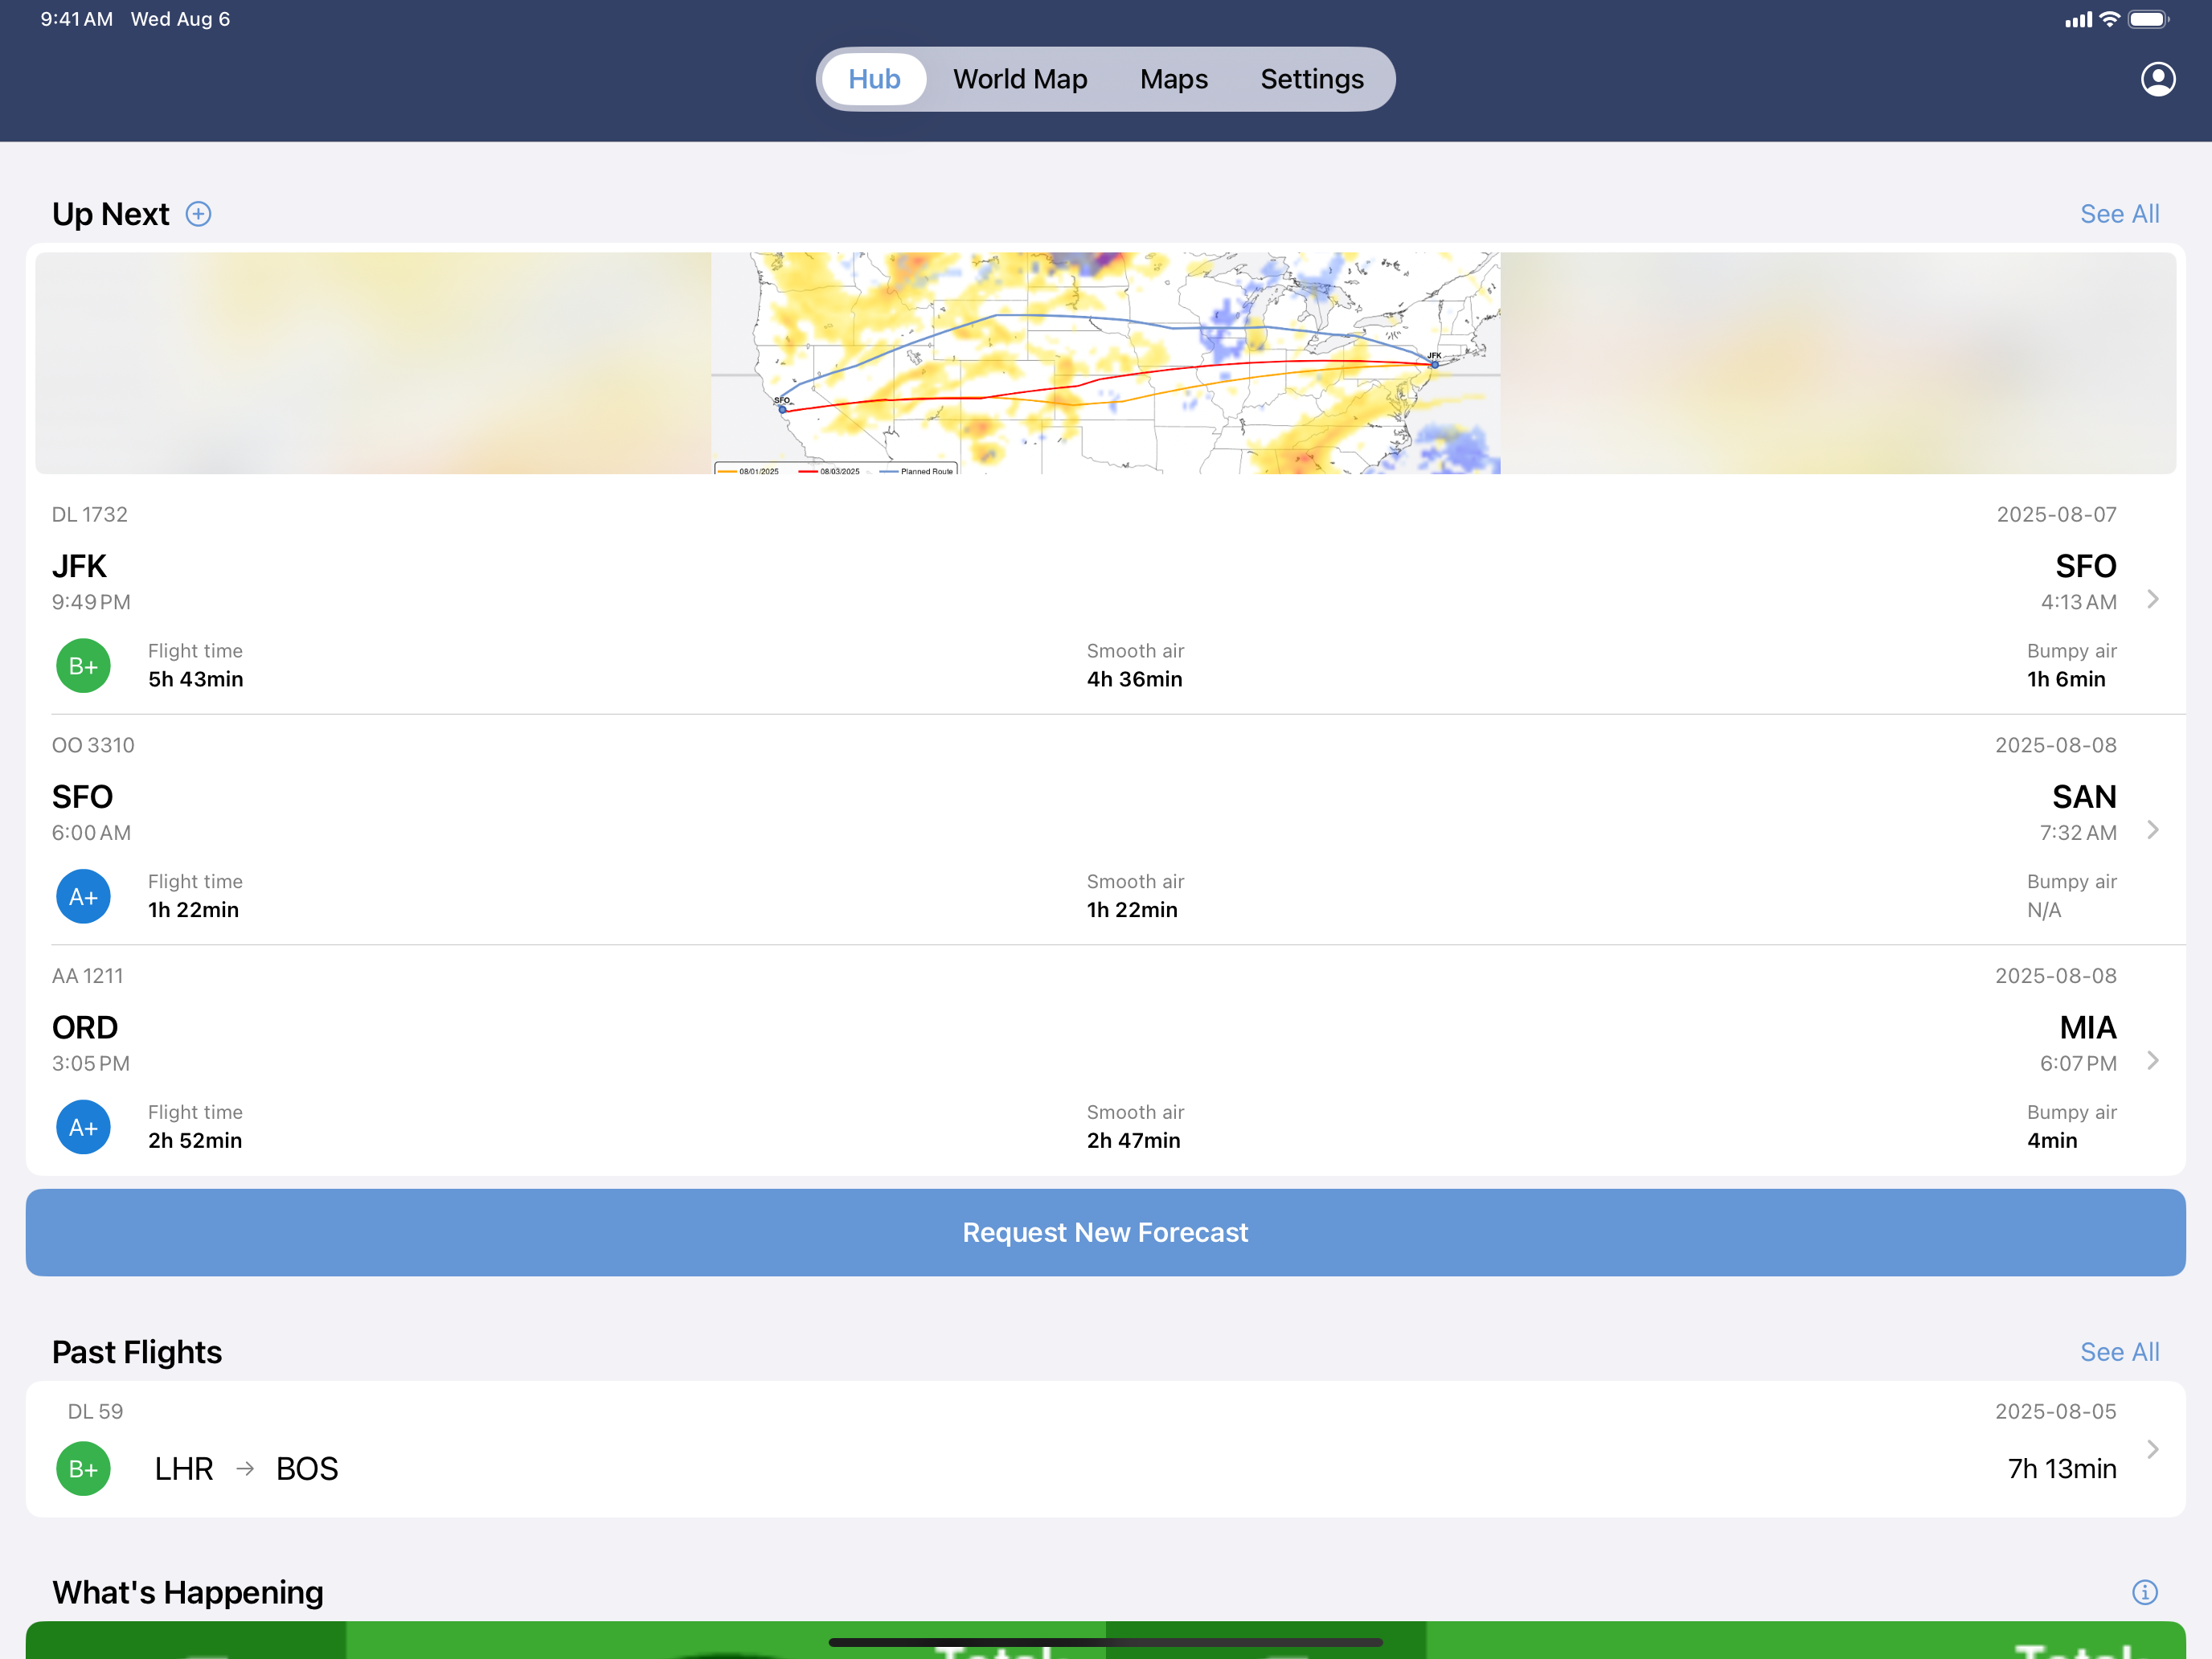The height and width of the screenshot is (1659, 2212).
Task: Tap the add flight plus icon
Action: coord(199,214)
